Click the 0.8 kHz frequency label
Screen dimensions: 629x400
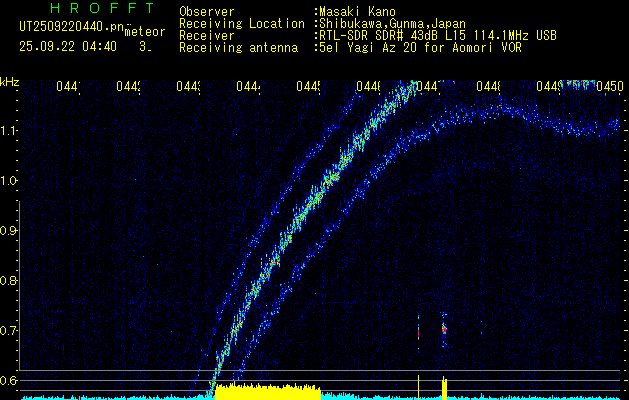coord(9,280)
